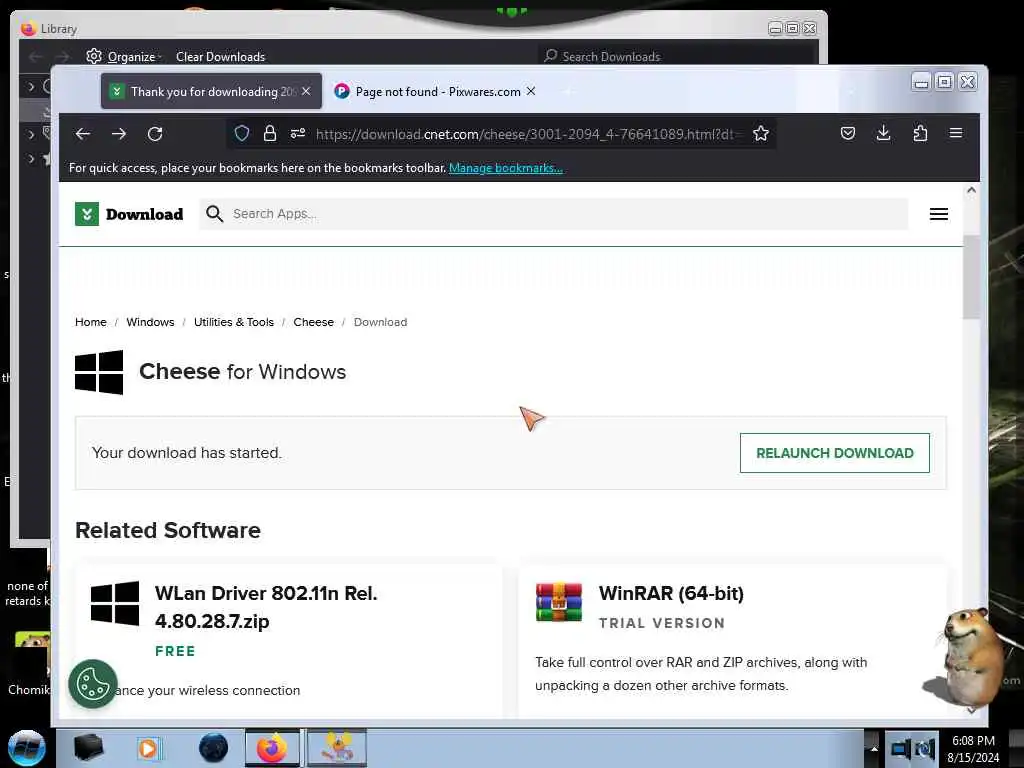Click 'Your download has started.' text

pyautogui.click(x=187, y=453)
